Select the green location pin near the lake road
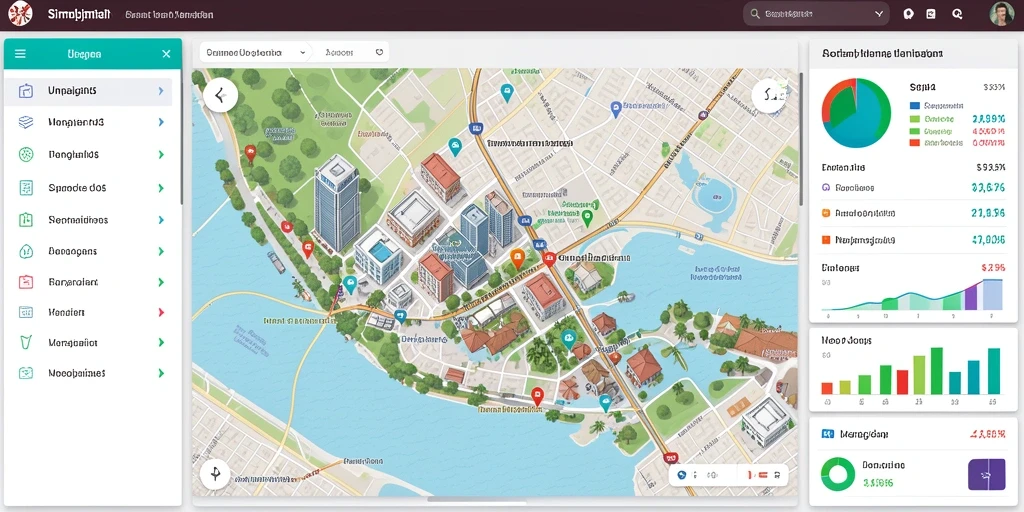The image size is (1024, 512). (x=587, y=217)
